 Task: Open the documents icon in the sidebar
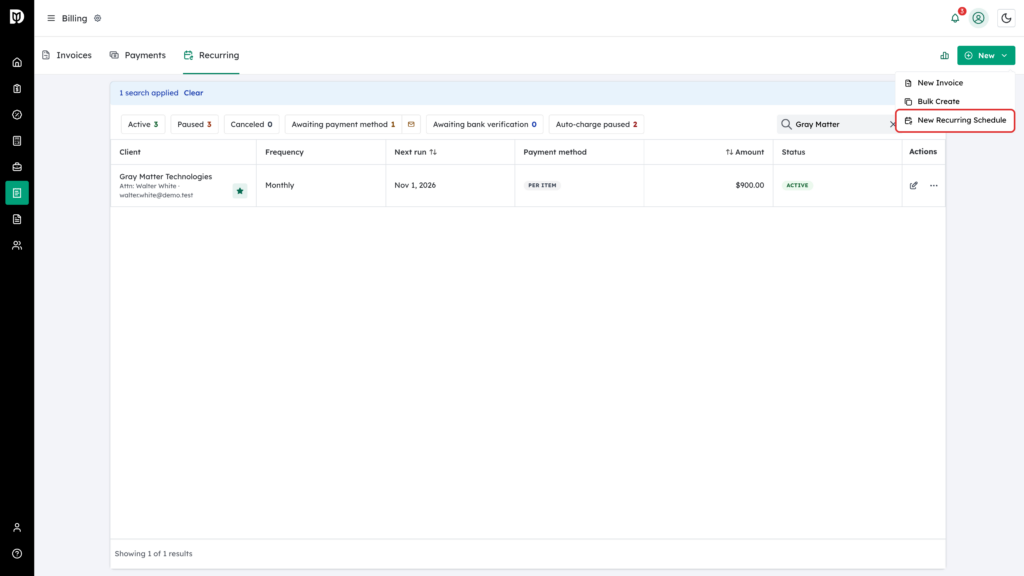point(17,219)
